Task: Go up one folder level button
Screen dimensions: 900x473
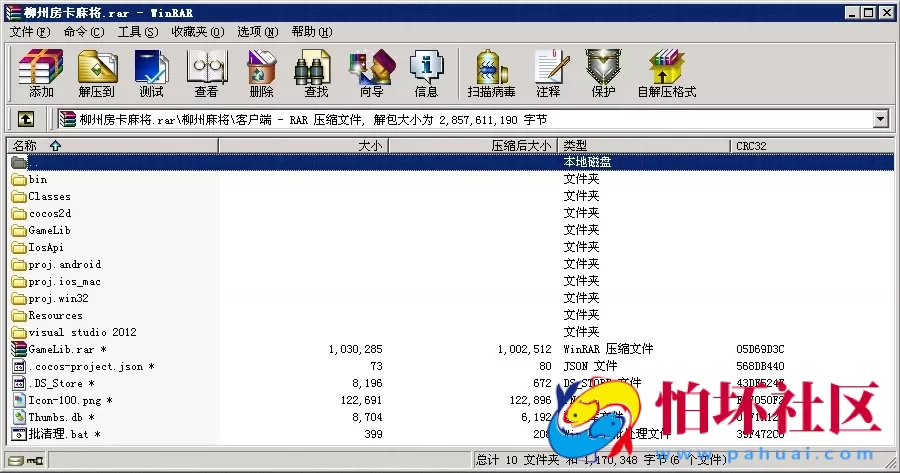Action: click(x=25, y=119)
